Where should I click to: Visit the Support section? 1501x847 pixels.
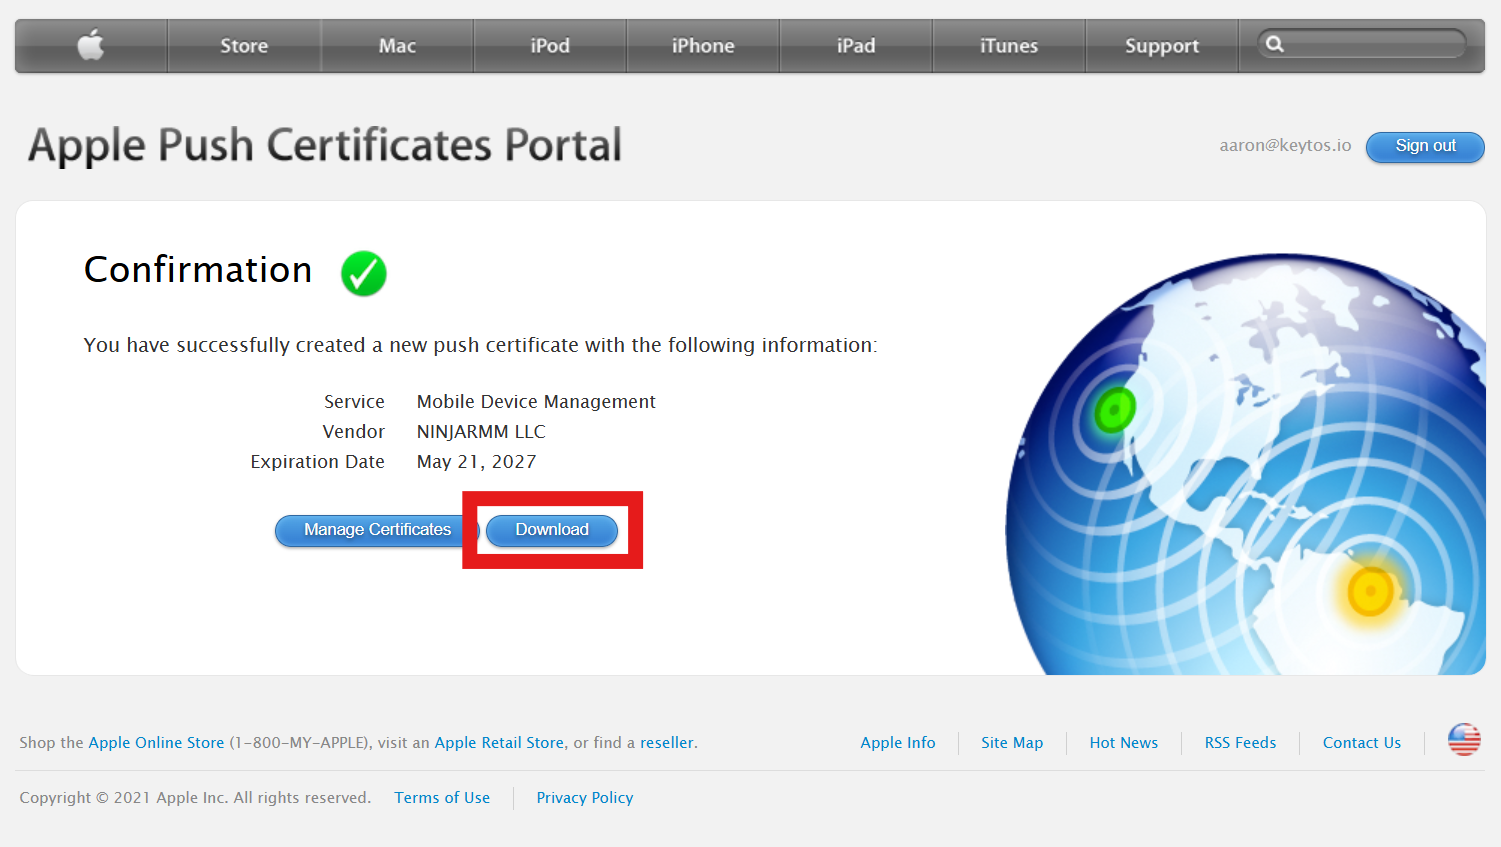tap(1162, 46)
